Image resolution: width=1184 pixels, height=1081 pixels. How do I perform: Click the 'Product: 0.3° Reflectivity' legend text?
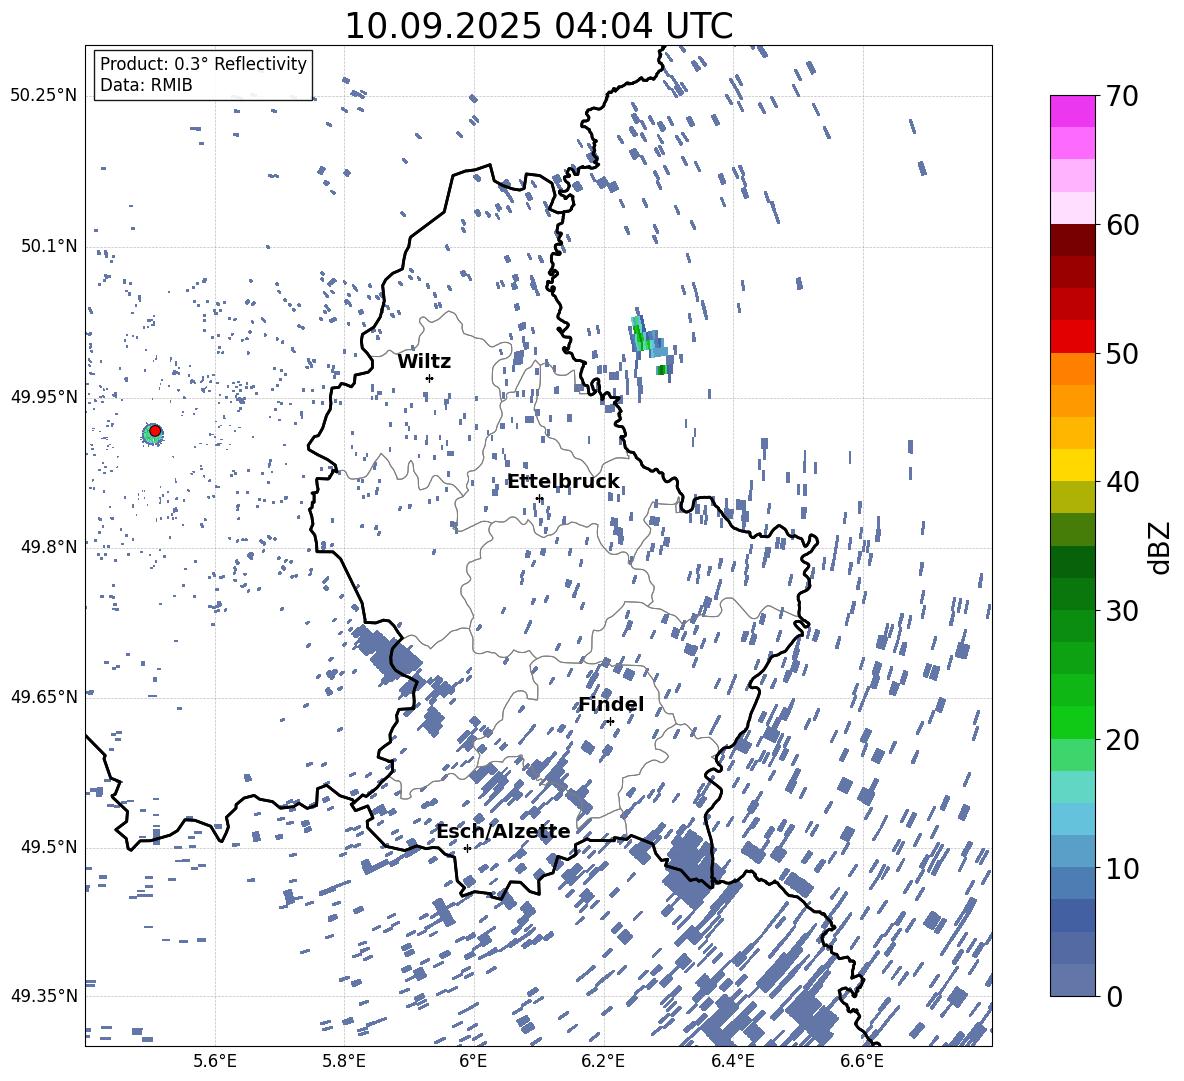click(203, 64)
